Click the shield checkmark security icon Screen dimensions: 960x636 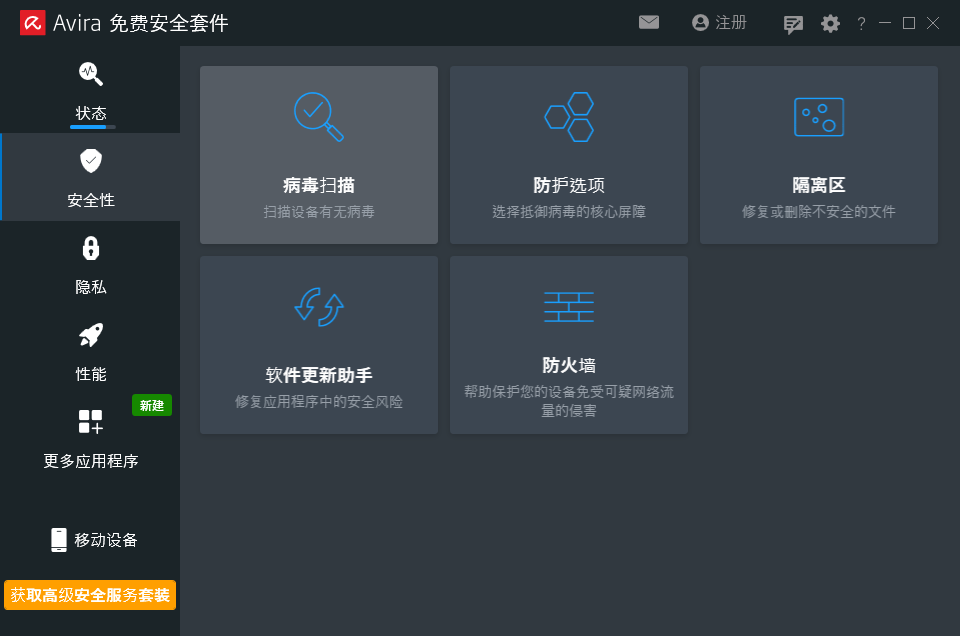(x=91, y=161)
